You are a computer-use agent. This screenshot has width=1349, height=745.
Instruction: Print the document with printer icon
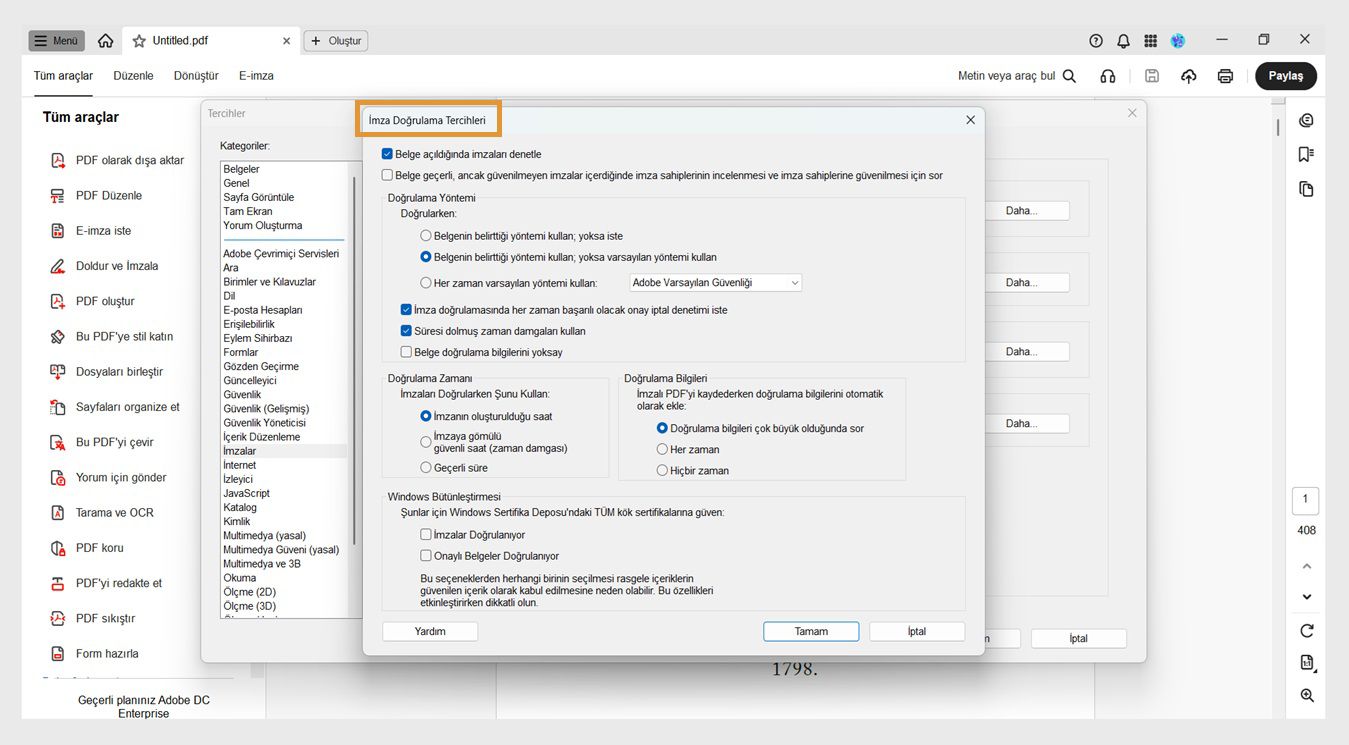[x=1225, y=76]
